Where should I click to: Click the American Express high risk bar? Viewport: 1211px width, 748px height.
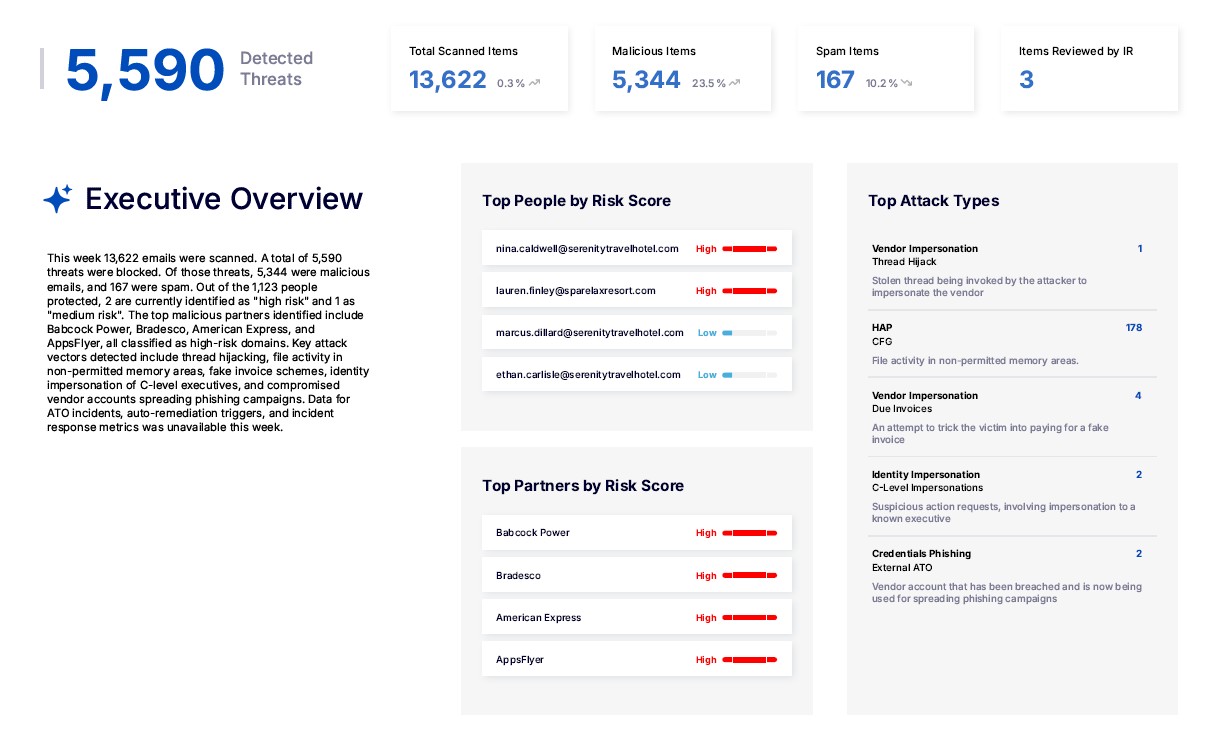[x=749, y=618]
